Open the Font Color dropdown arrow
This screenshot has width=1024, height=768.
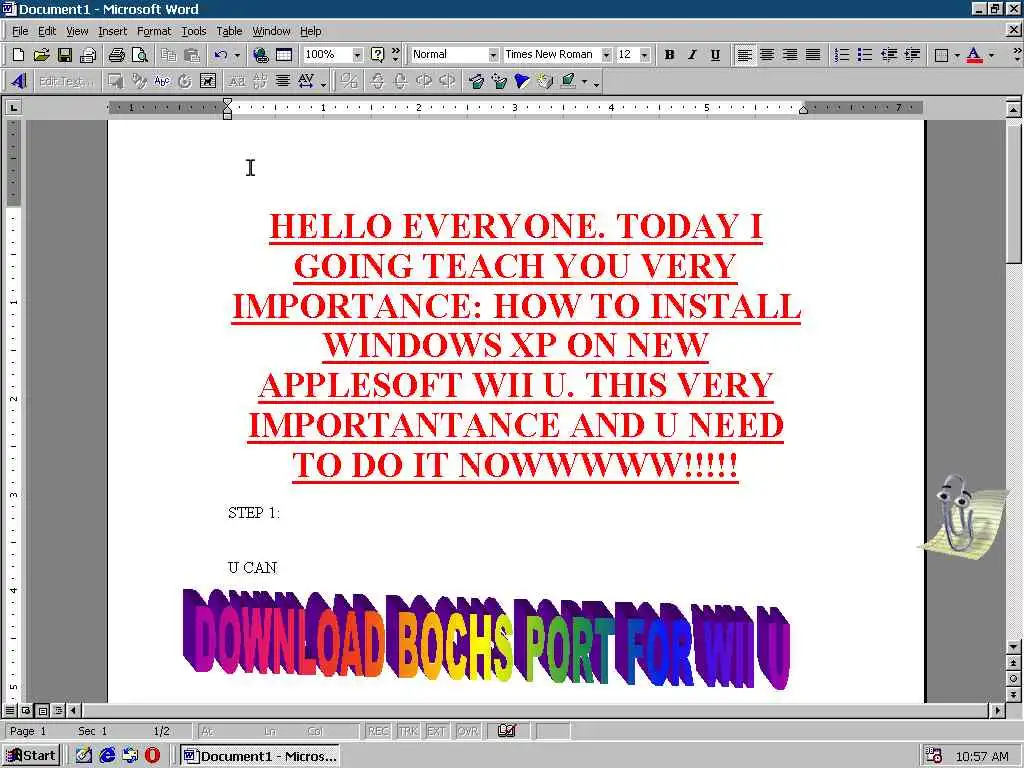coord(991,55)
